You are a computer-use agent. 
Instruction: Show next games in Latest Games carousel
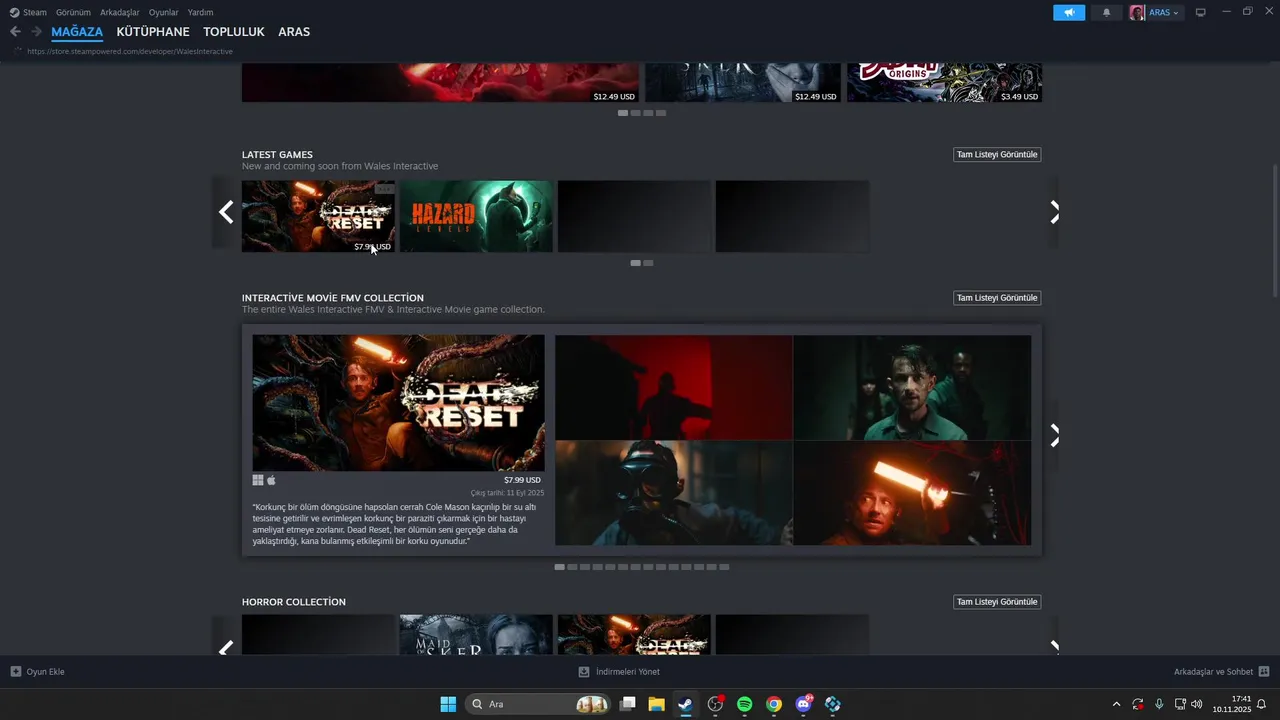[x=1054, y=212]
